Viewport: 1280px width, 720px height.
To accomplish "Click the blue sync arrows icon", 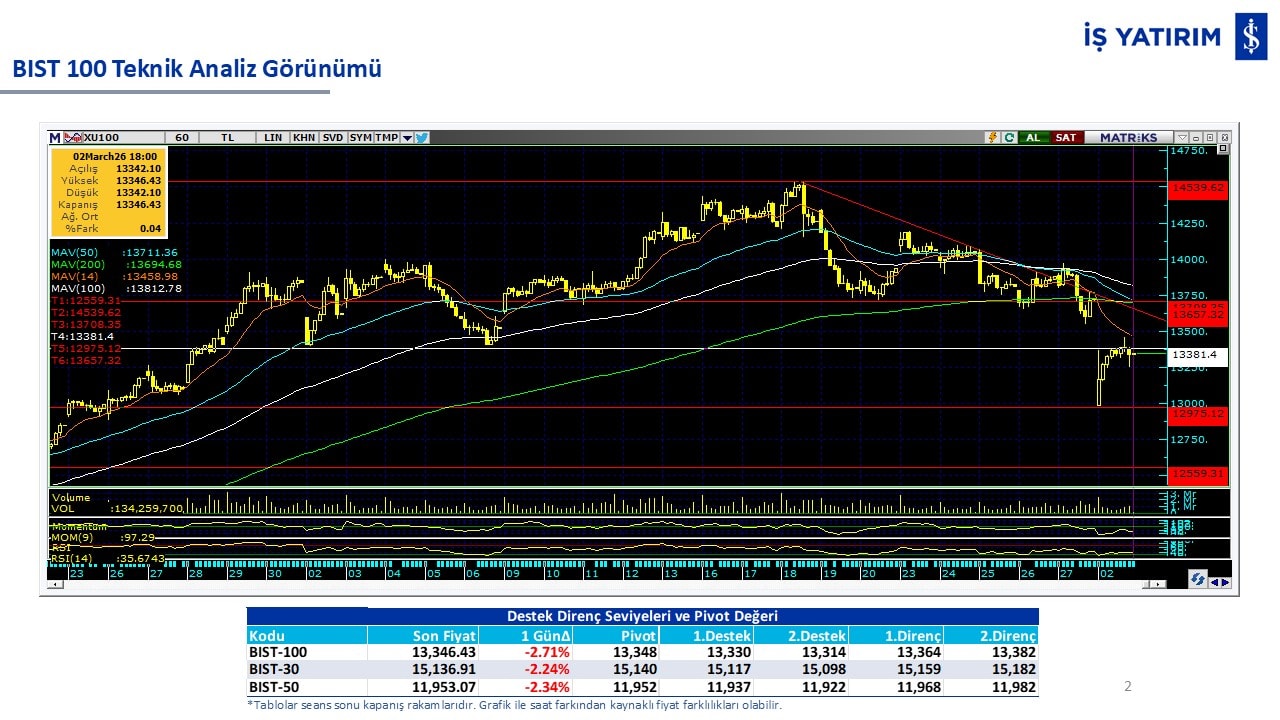I will pyautogui.click(x=1196, y=580).
